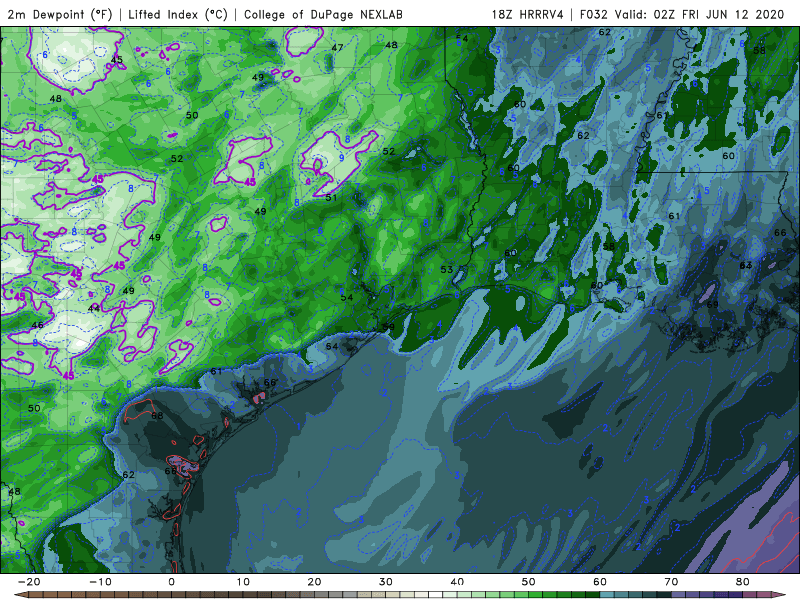
Task: Click the 80 tick label on color scale
Action: pos(743,582)
